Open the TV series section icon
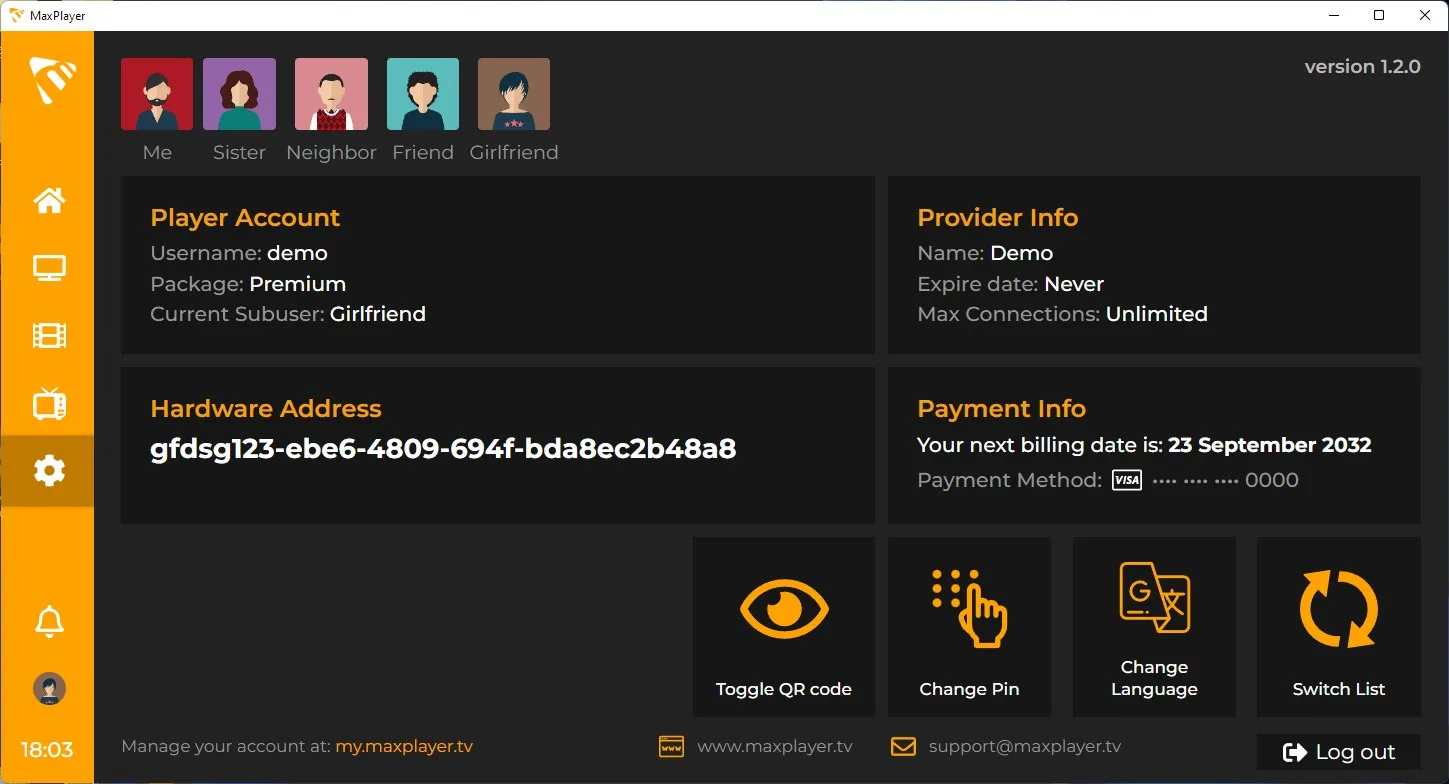Screen dimensions: 1449x784 [49, 403]
